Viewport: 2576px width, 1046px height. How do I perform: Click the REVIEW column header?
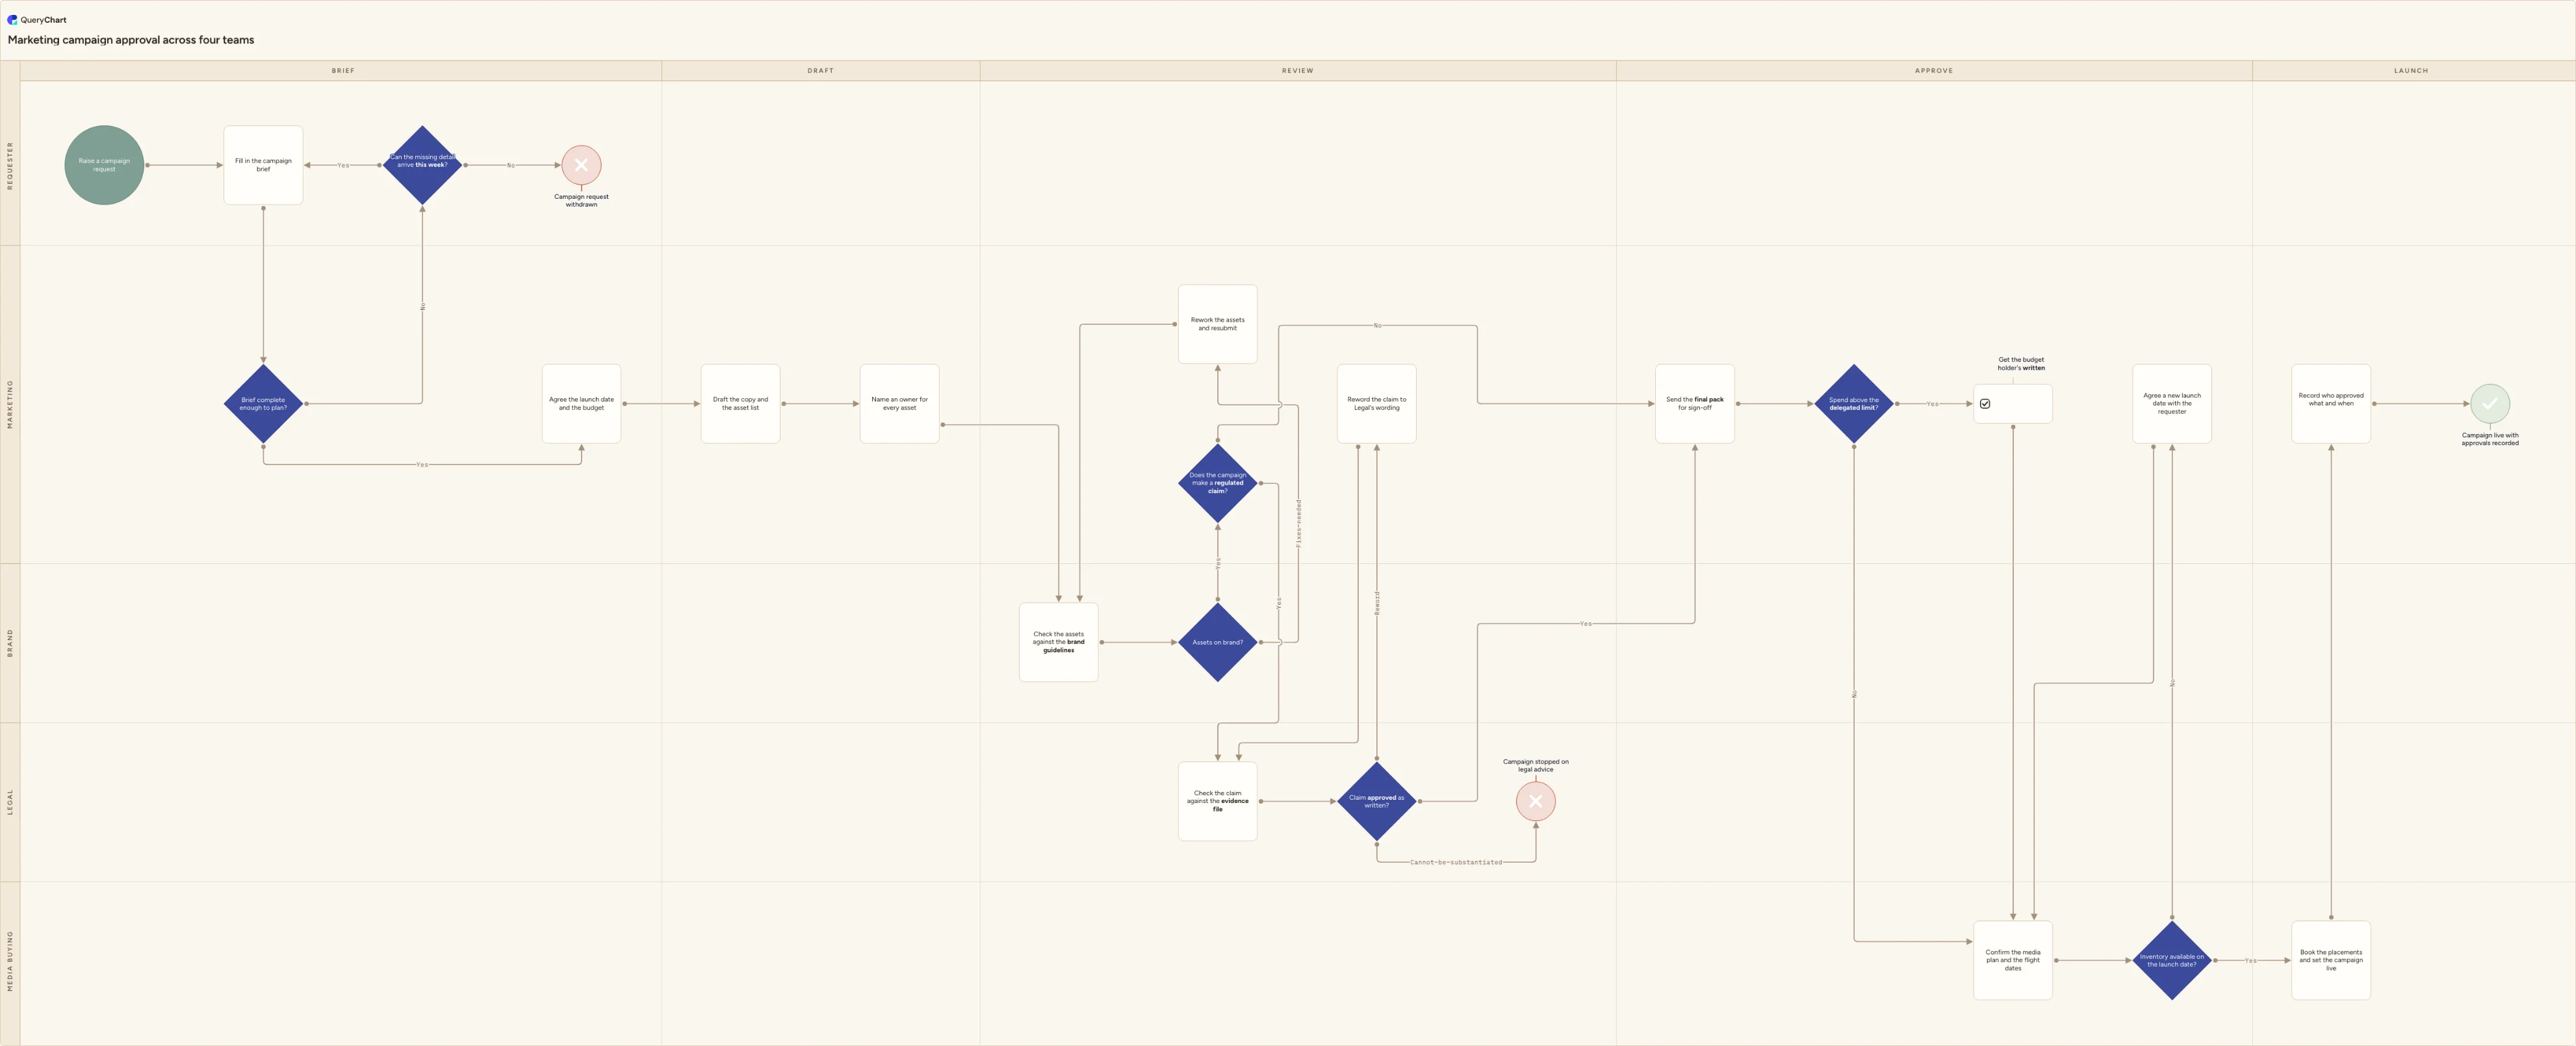click(1297, 71)
